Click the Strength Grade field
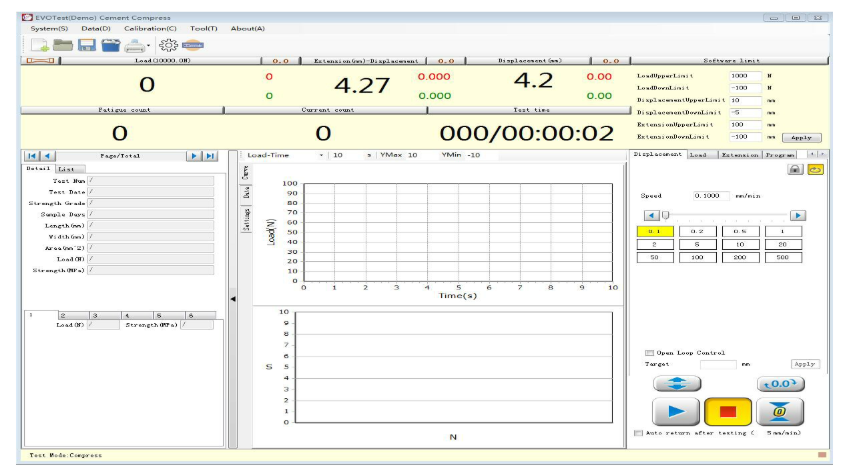This screenshot has width=842, height=467. [x=151, y=203]
